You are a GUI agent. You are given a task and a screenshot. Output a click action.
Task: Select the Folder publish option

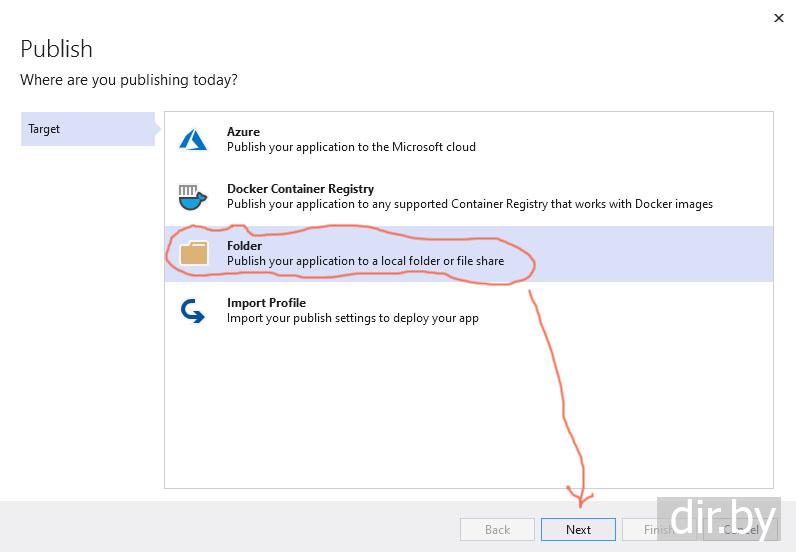(x=469, y=253)
